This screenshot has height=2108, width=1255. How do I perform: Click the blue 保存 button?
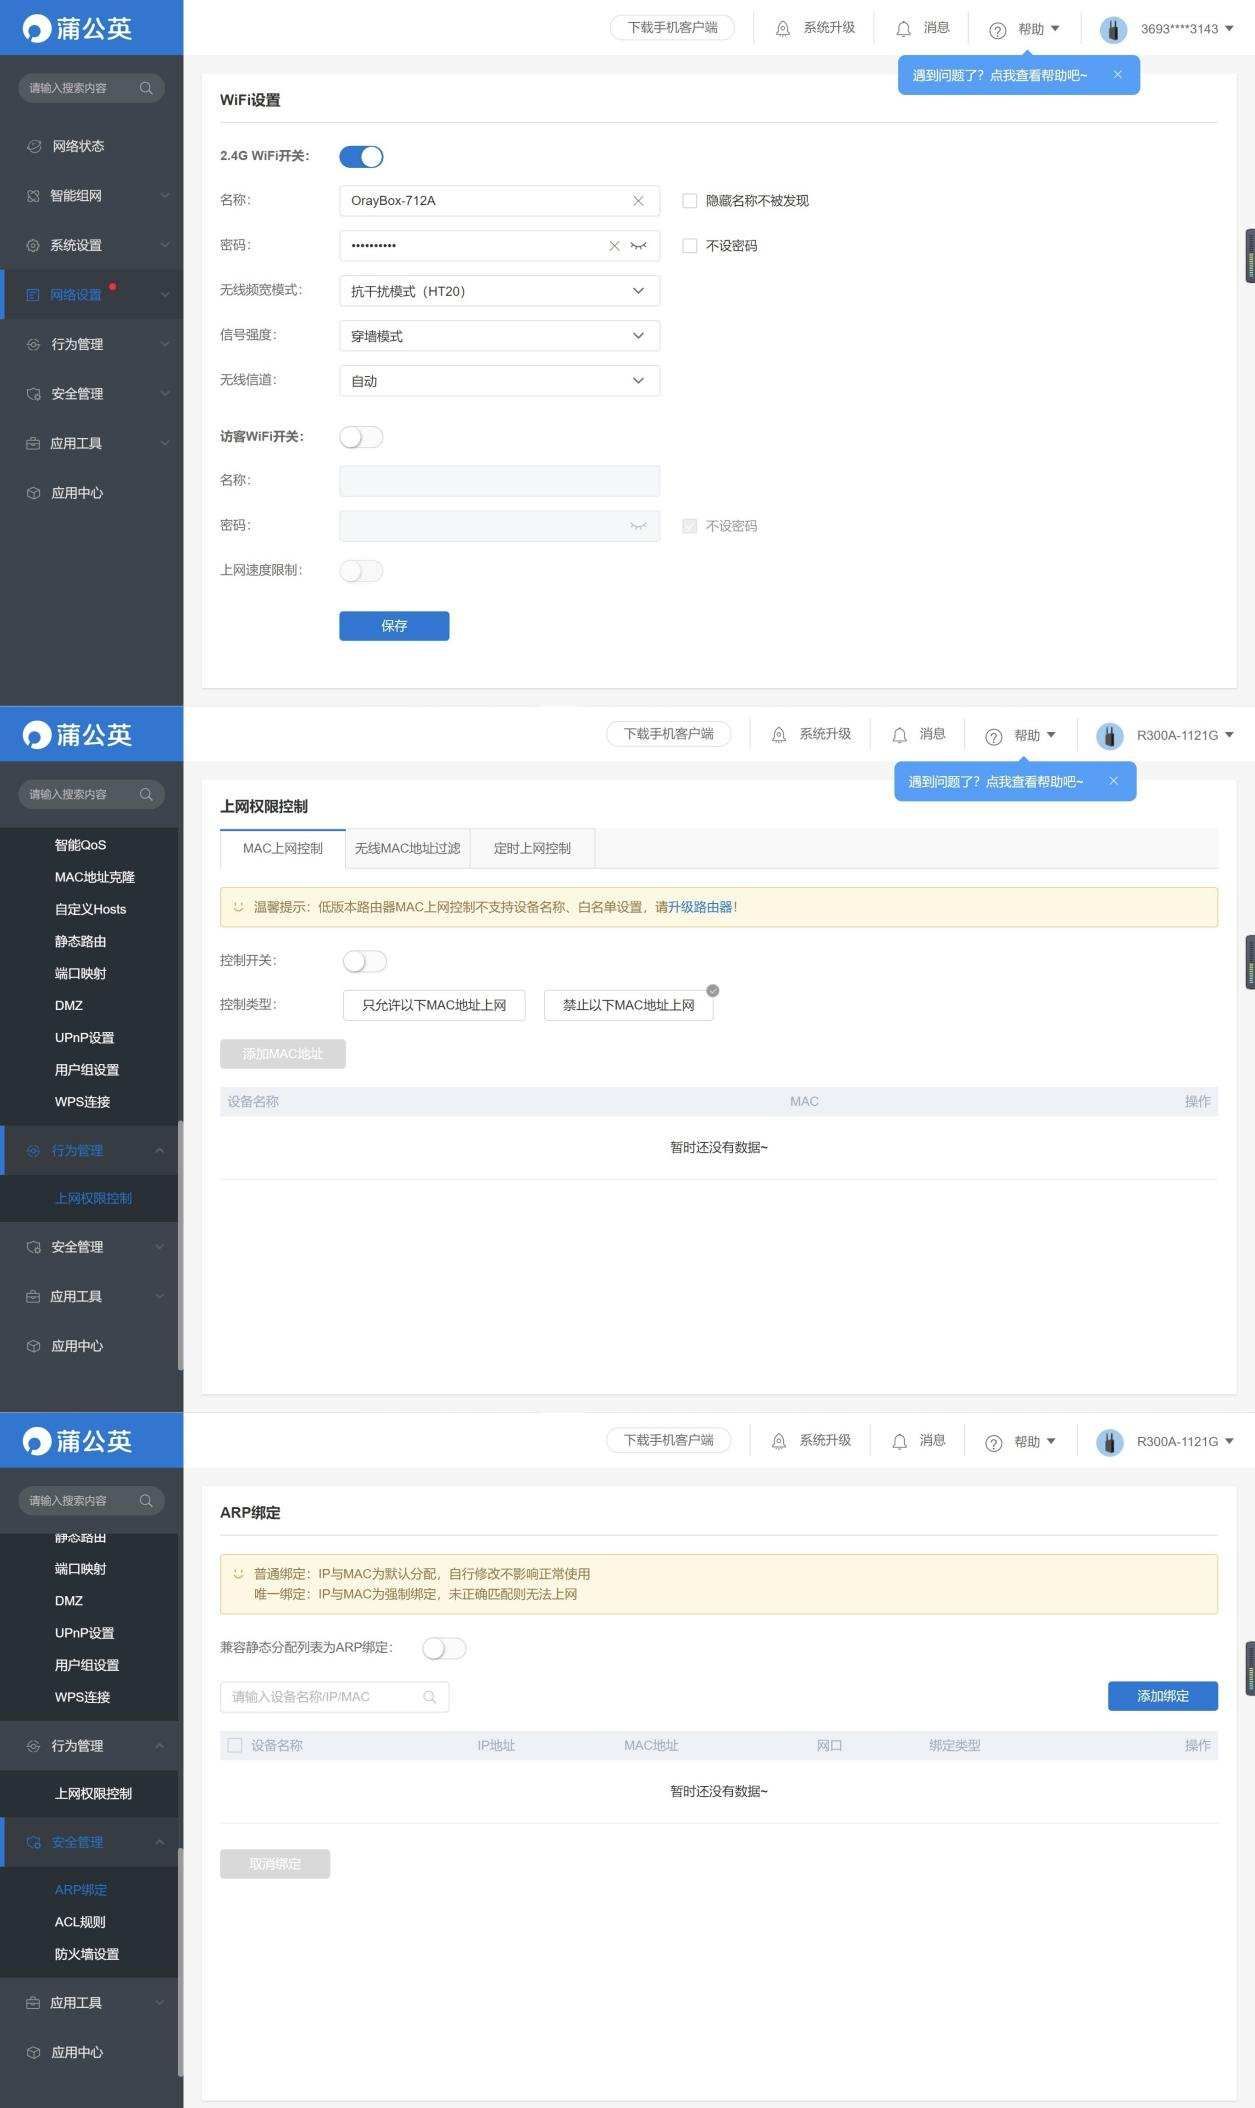click(x=394, y=626)
